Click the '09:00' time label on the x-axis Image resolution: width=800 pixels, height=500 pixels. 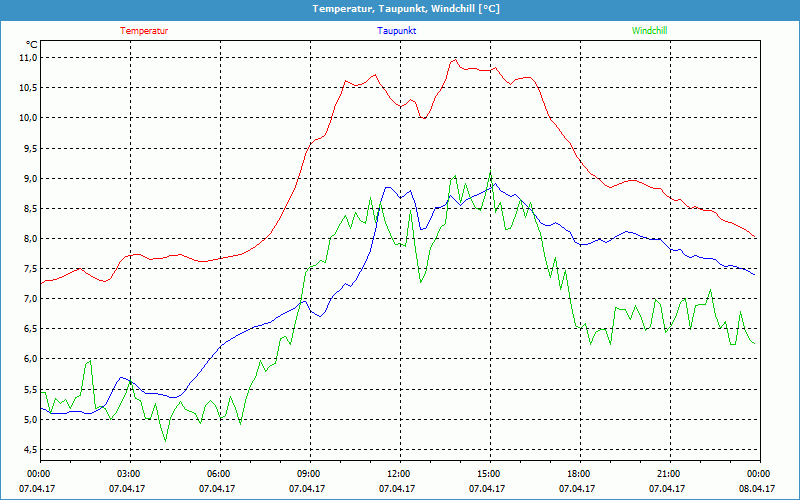pos(310,474)
